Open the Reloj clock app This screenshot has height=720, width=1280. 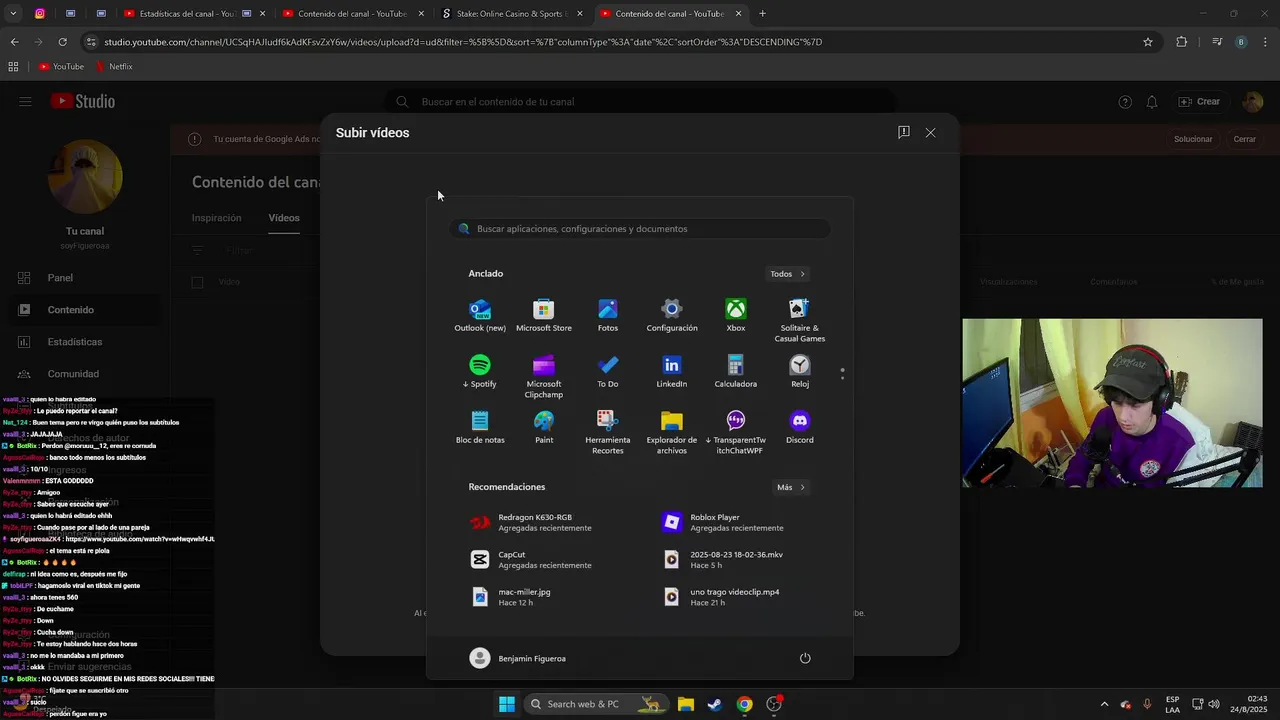pos(800,371)
